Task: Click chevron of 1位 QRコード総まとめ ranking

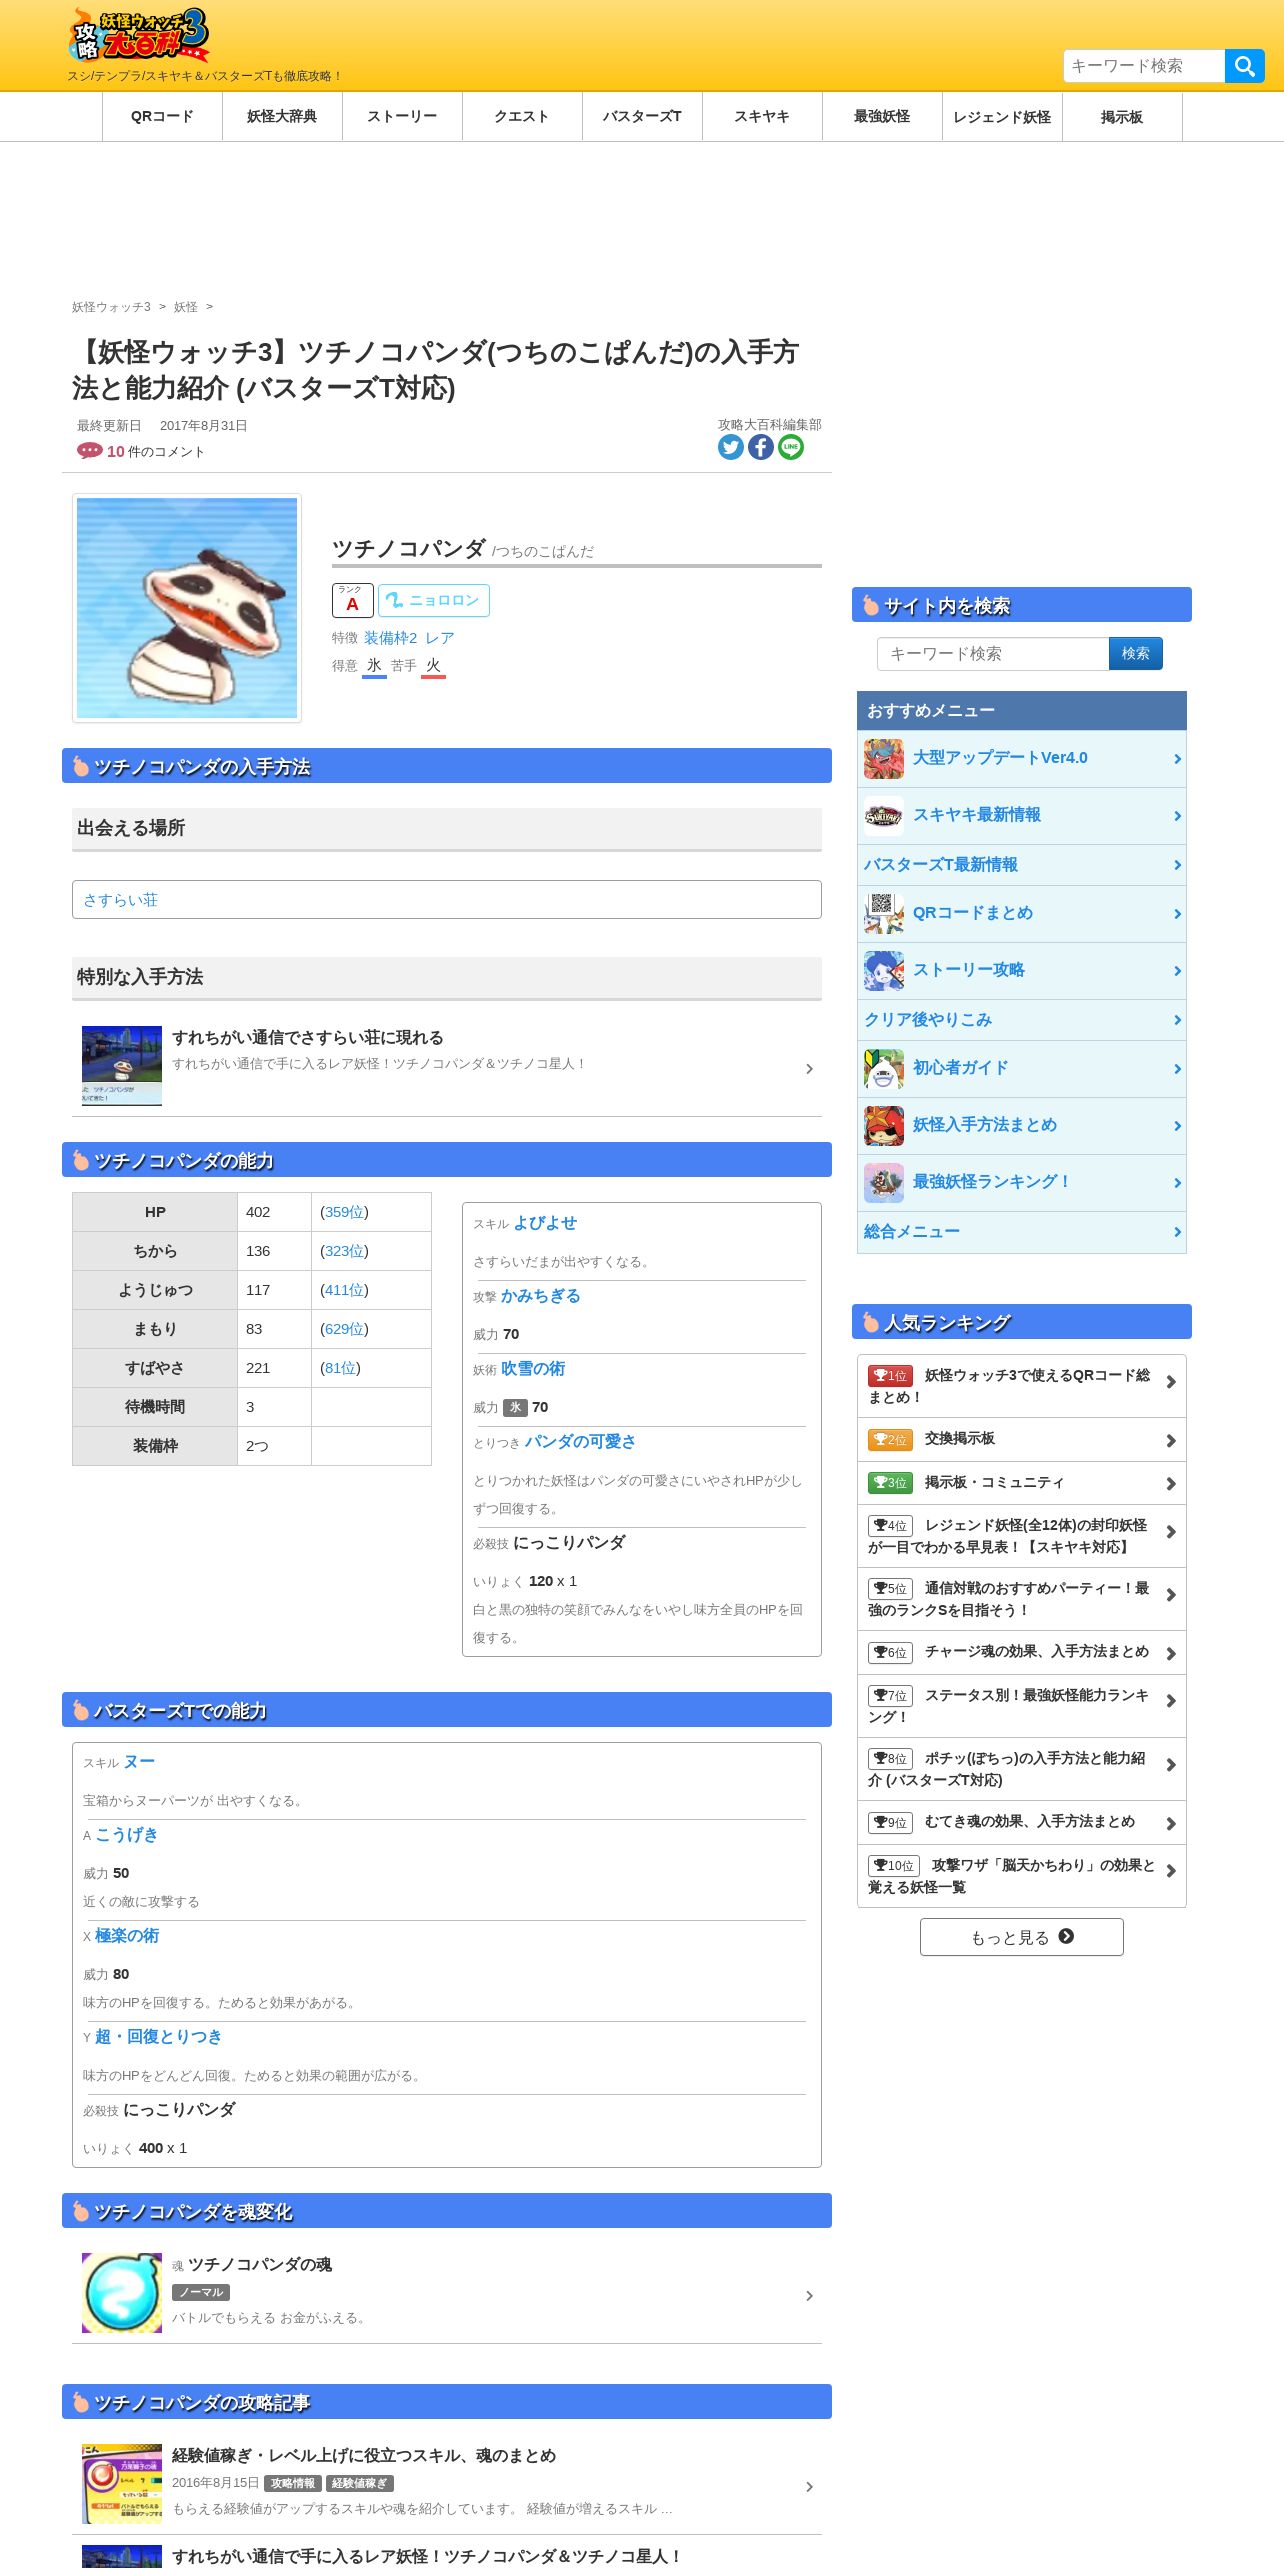Action: 1171,1382
